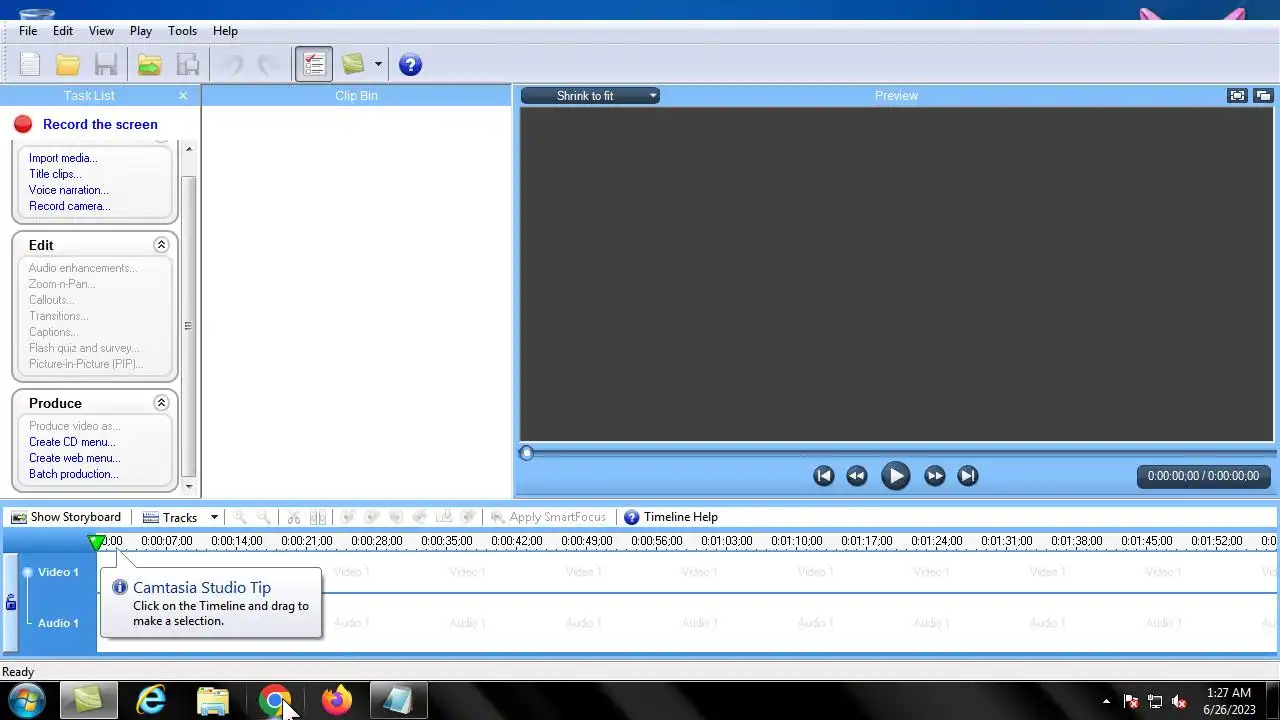Toggle the track lock icon
Viewport: 1280px width, 720px height.
coord(11,603)
